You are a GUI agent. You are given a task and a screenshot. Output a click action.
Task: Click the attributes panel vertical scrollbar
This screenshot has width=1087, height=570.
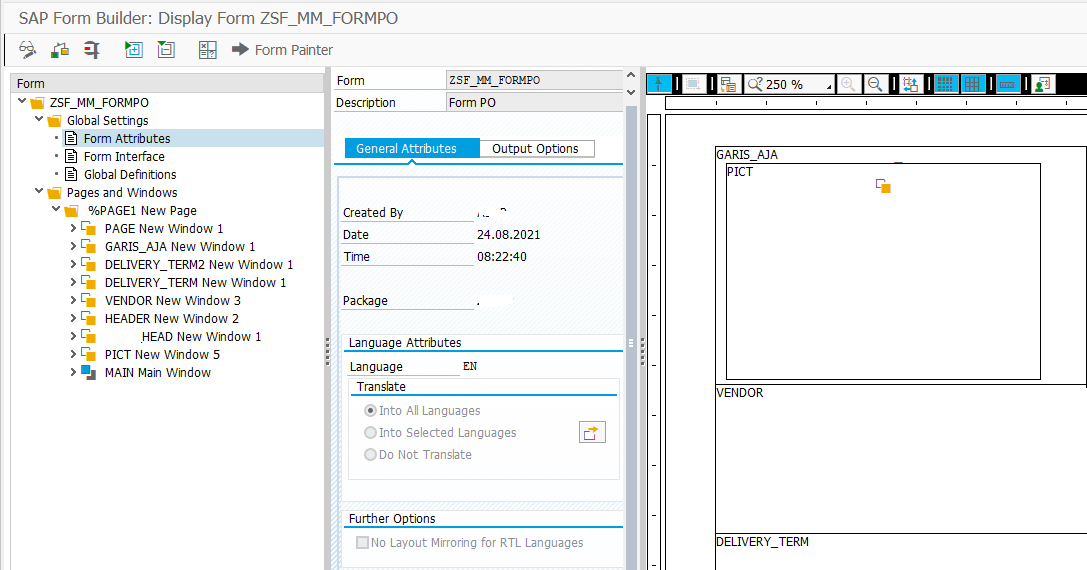631,338
